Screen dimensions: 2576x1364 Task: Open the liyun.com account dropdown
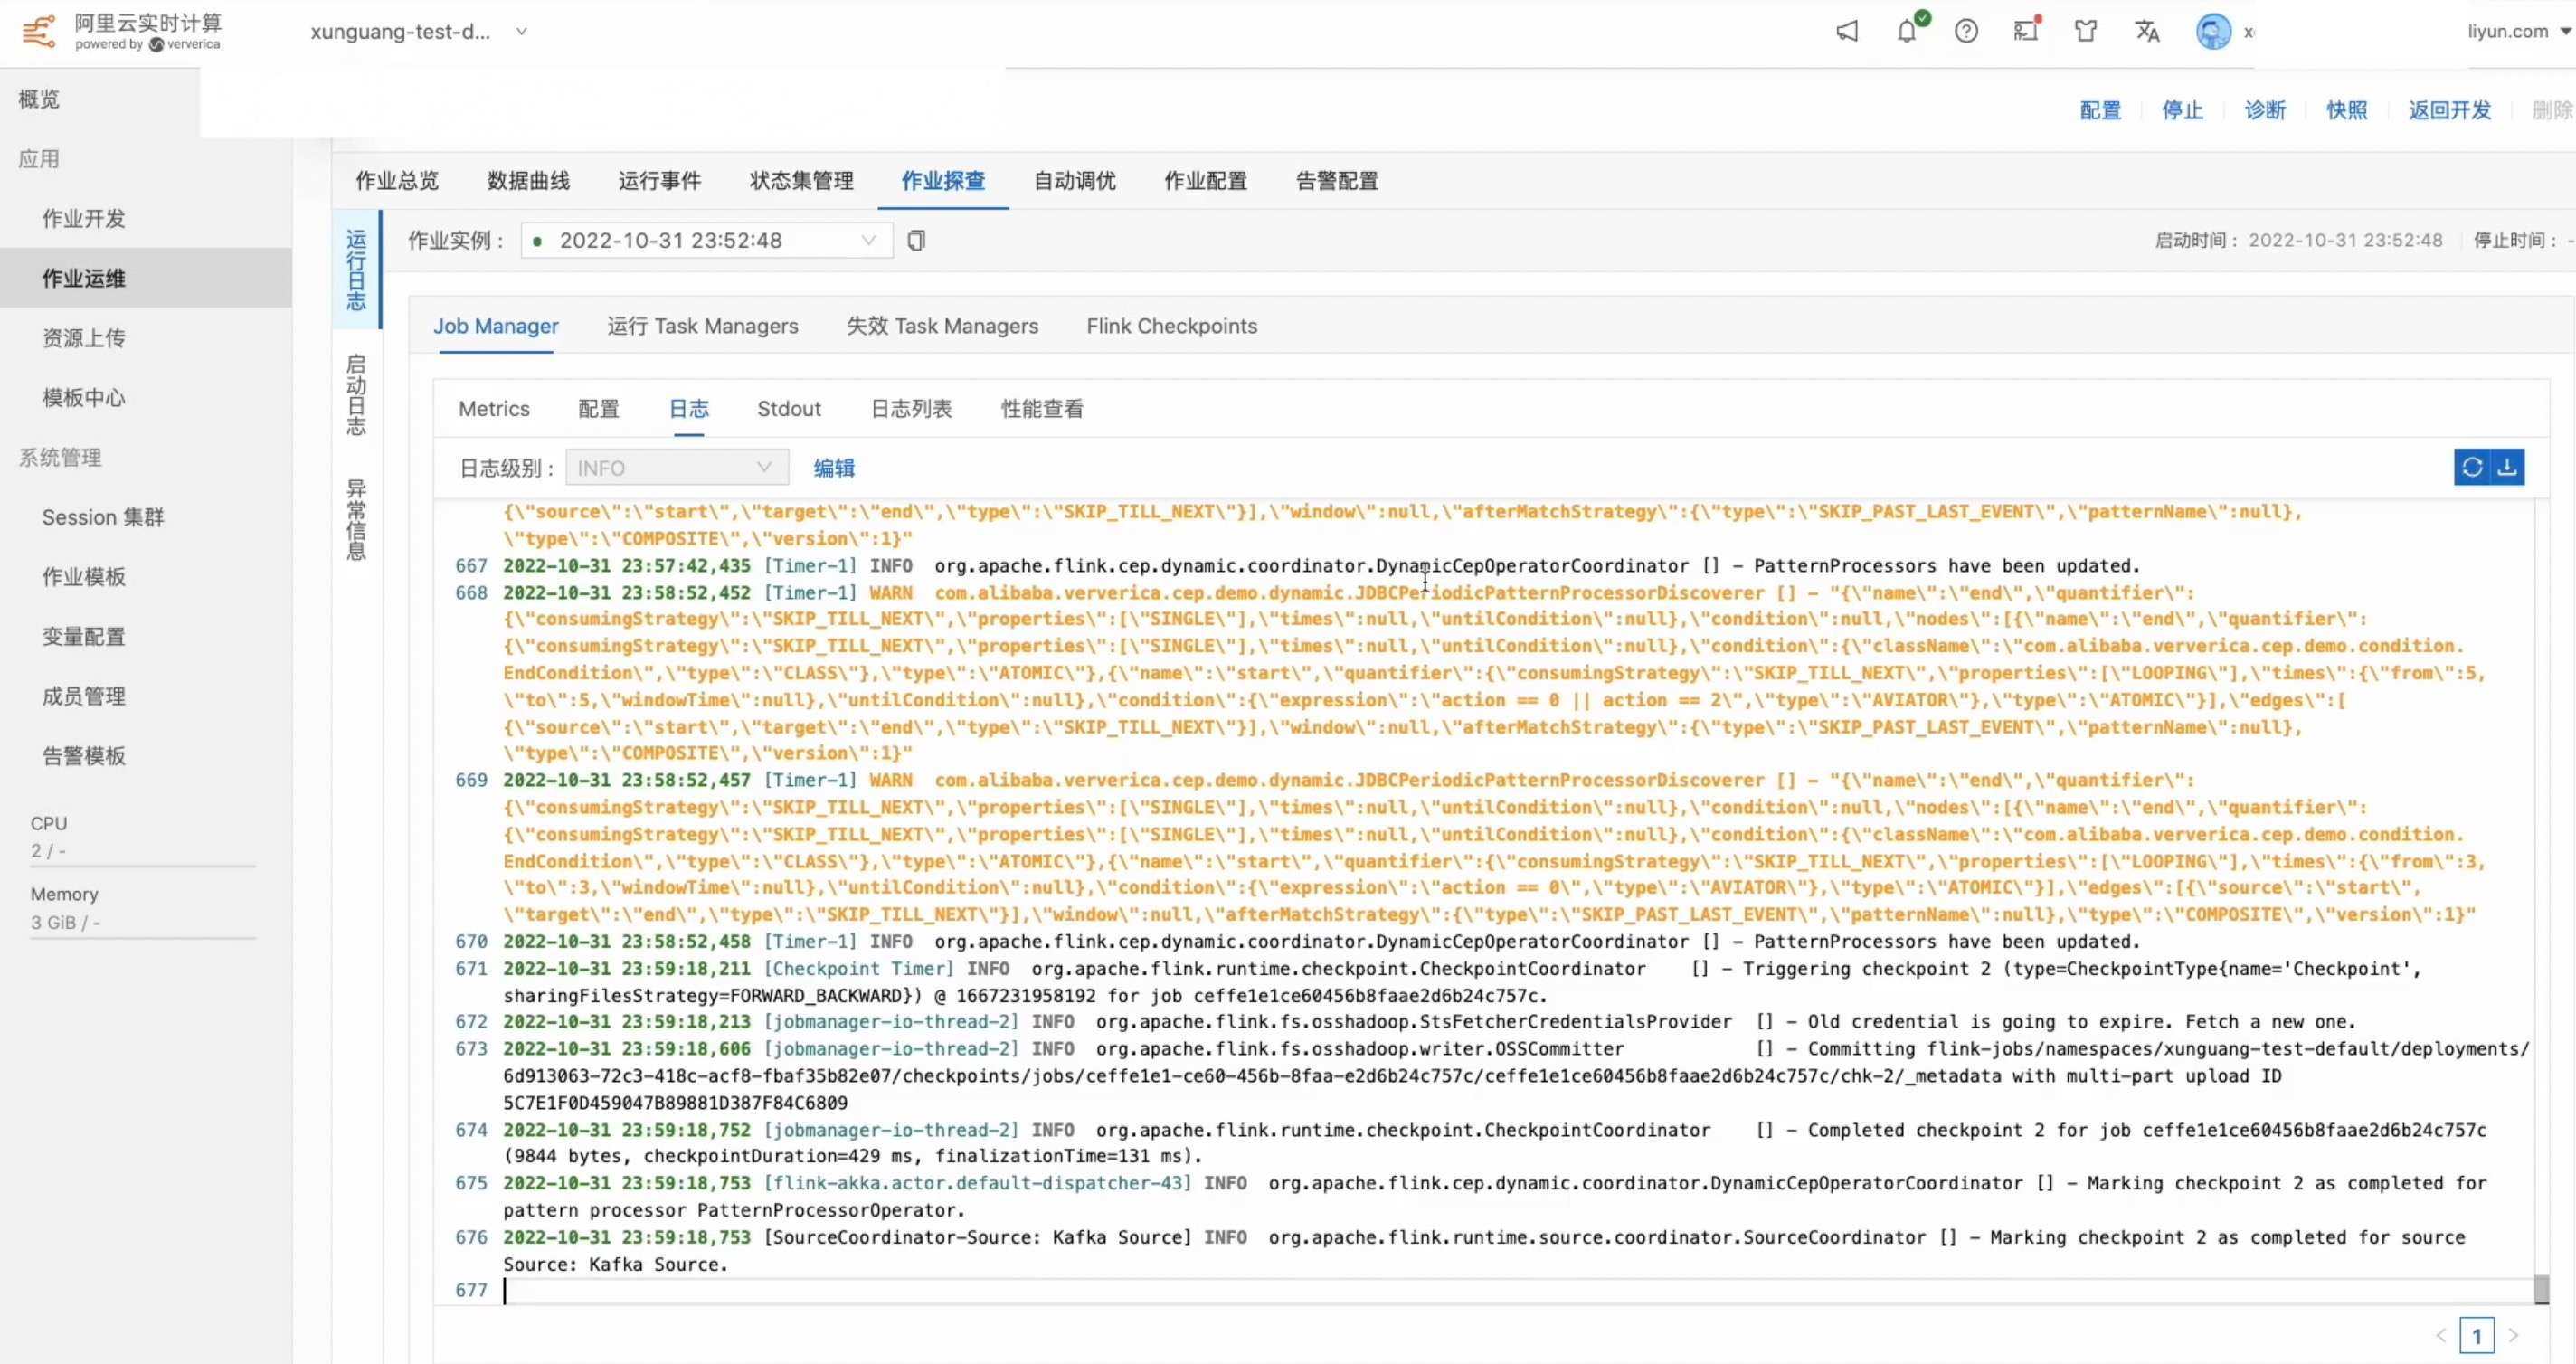(x=2513, y=31)
